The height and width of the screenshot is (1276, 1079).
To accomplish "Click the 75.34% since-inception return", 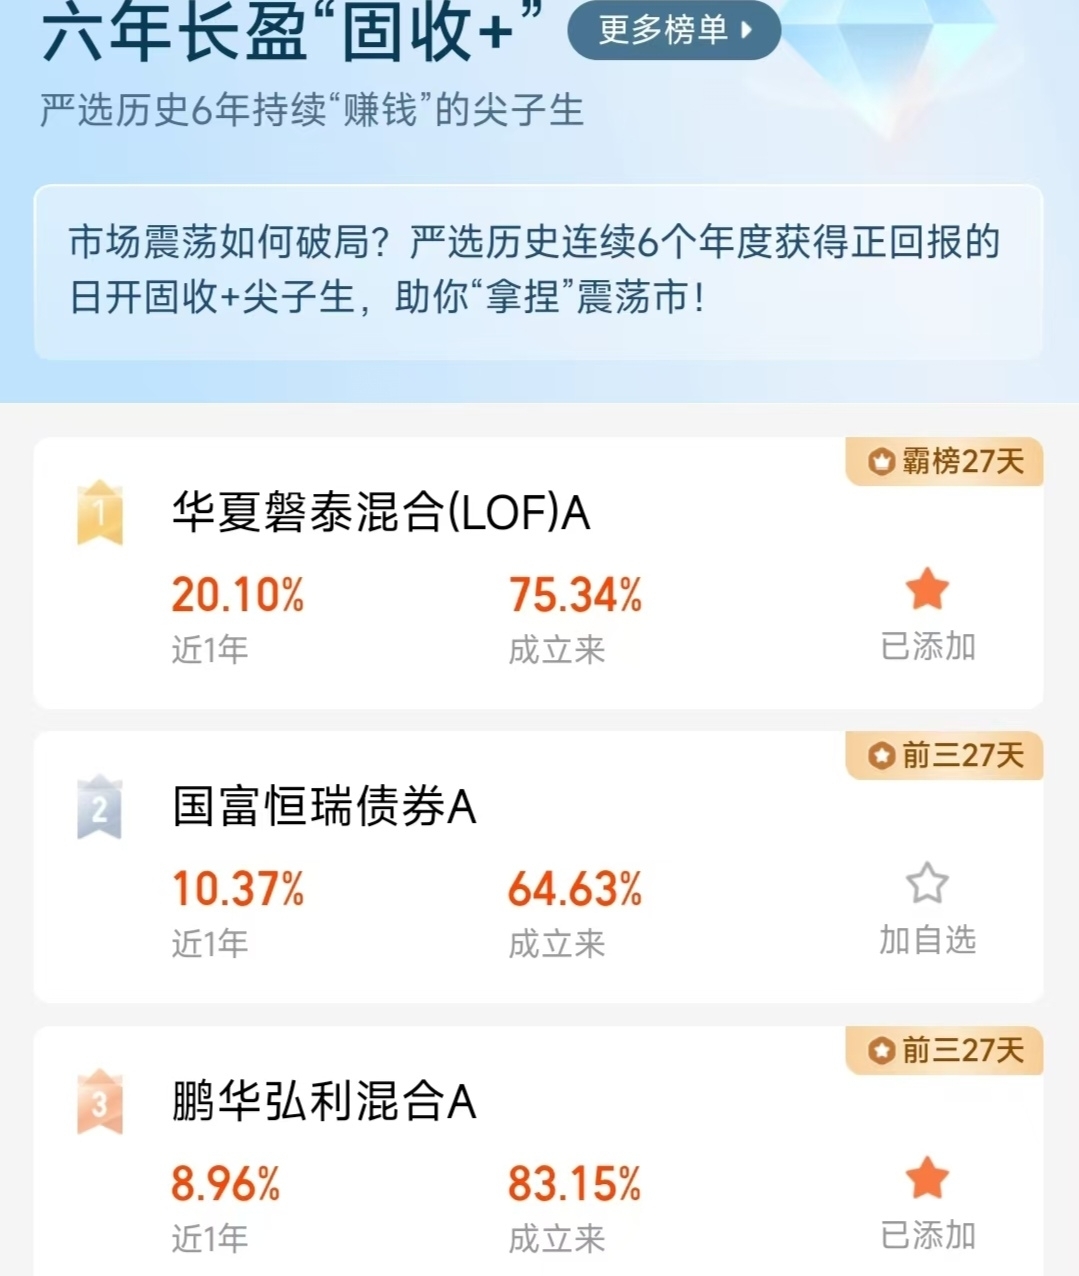I will tap(575, 595).
